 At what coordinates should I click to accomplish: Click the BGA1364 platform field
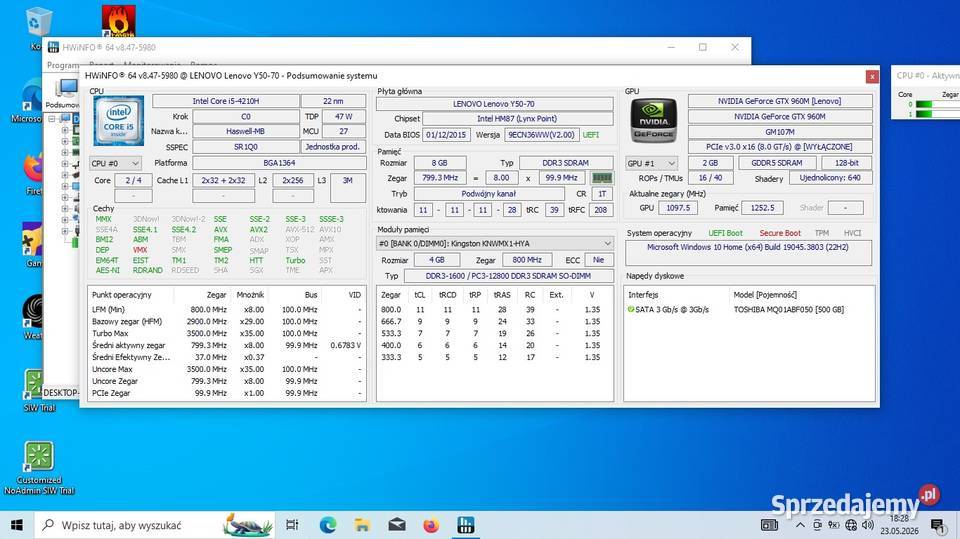(x=279, y=163)
